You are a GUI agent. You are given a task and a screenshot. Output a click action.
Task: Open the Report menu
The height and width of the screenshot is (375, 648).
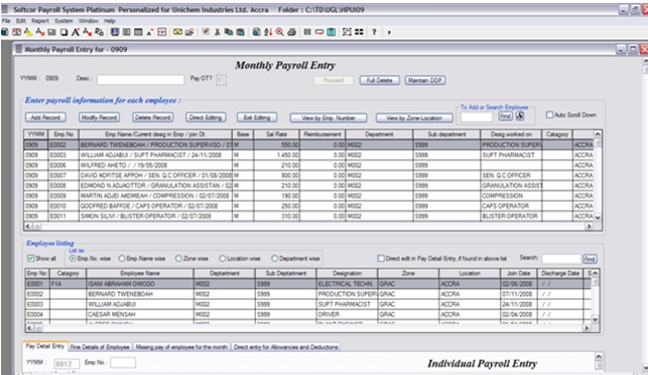click(x=40, y=21)
